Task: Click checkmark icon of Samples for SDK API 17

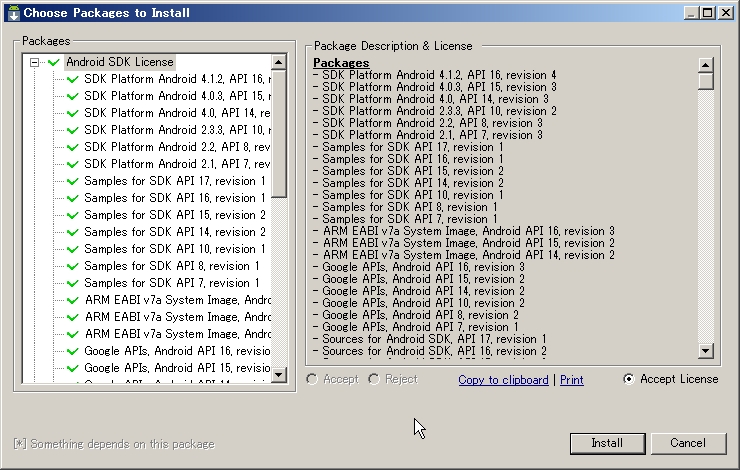Action: [73, 181]
